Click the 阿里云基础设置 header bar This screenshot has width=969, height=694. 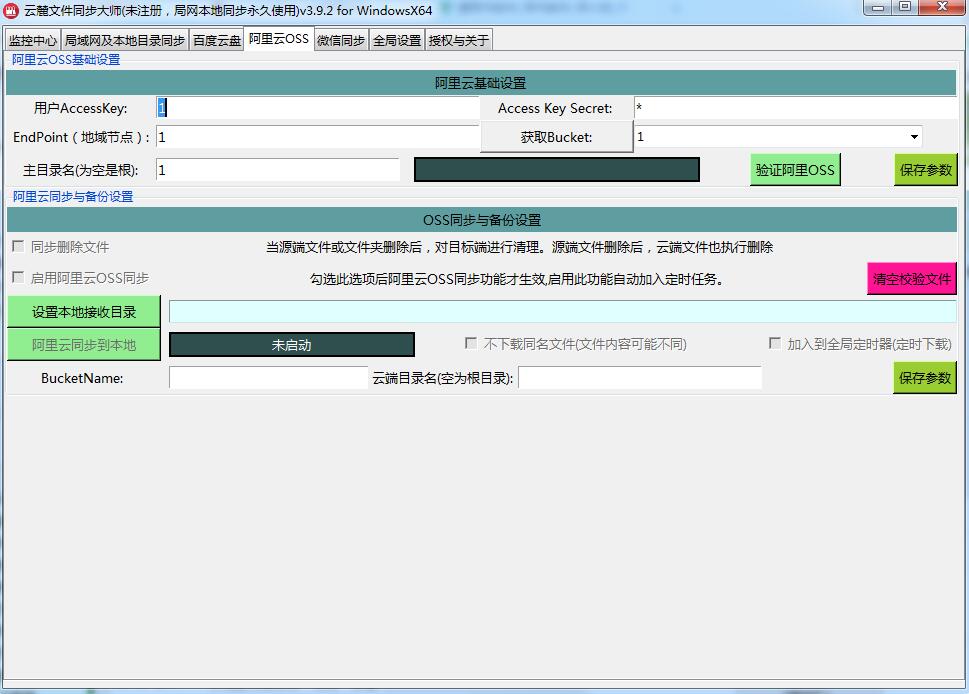coord(481,83)
